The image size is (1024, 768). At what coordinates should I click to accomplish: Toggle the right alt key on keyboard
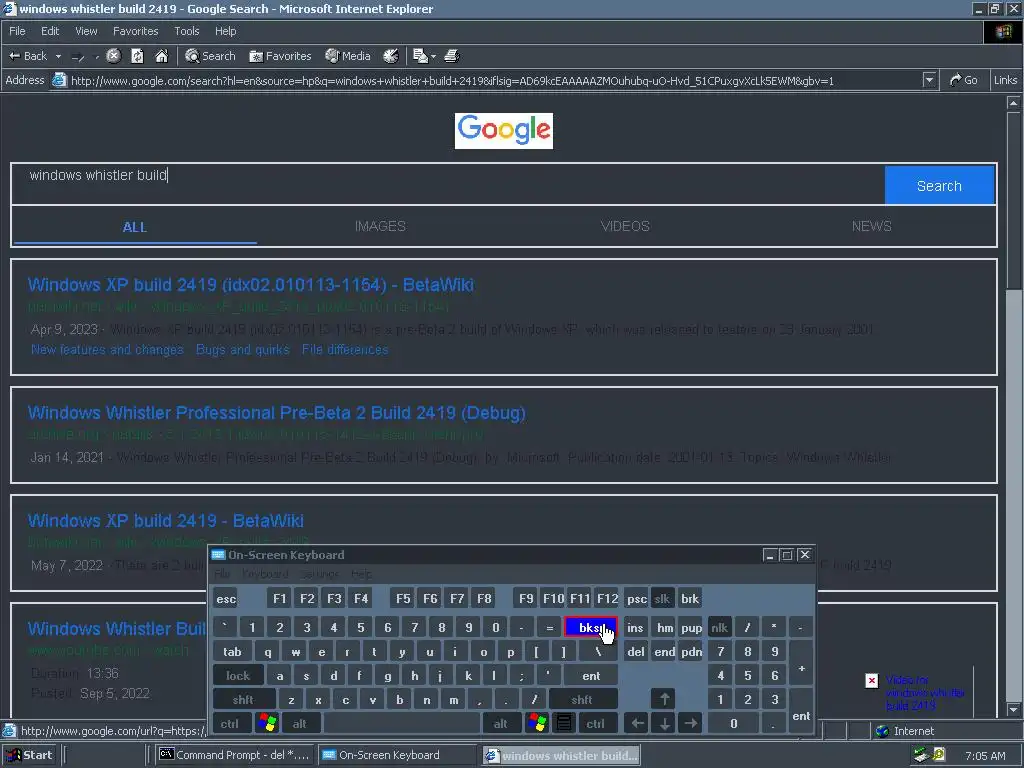click(501, 723)
